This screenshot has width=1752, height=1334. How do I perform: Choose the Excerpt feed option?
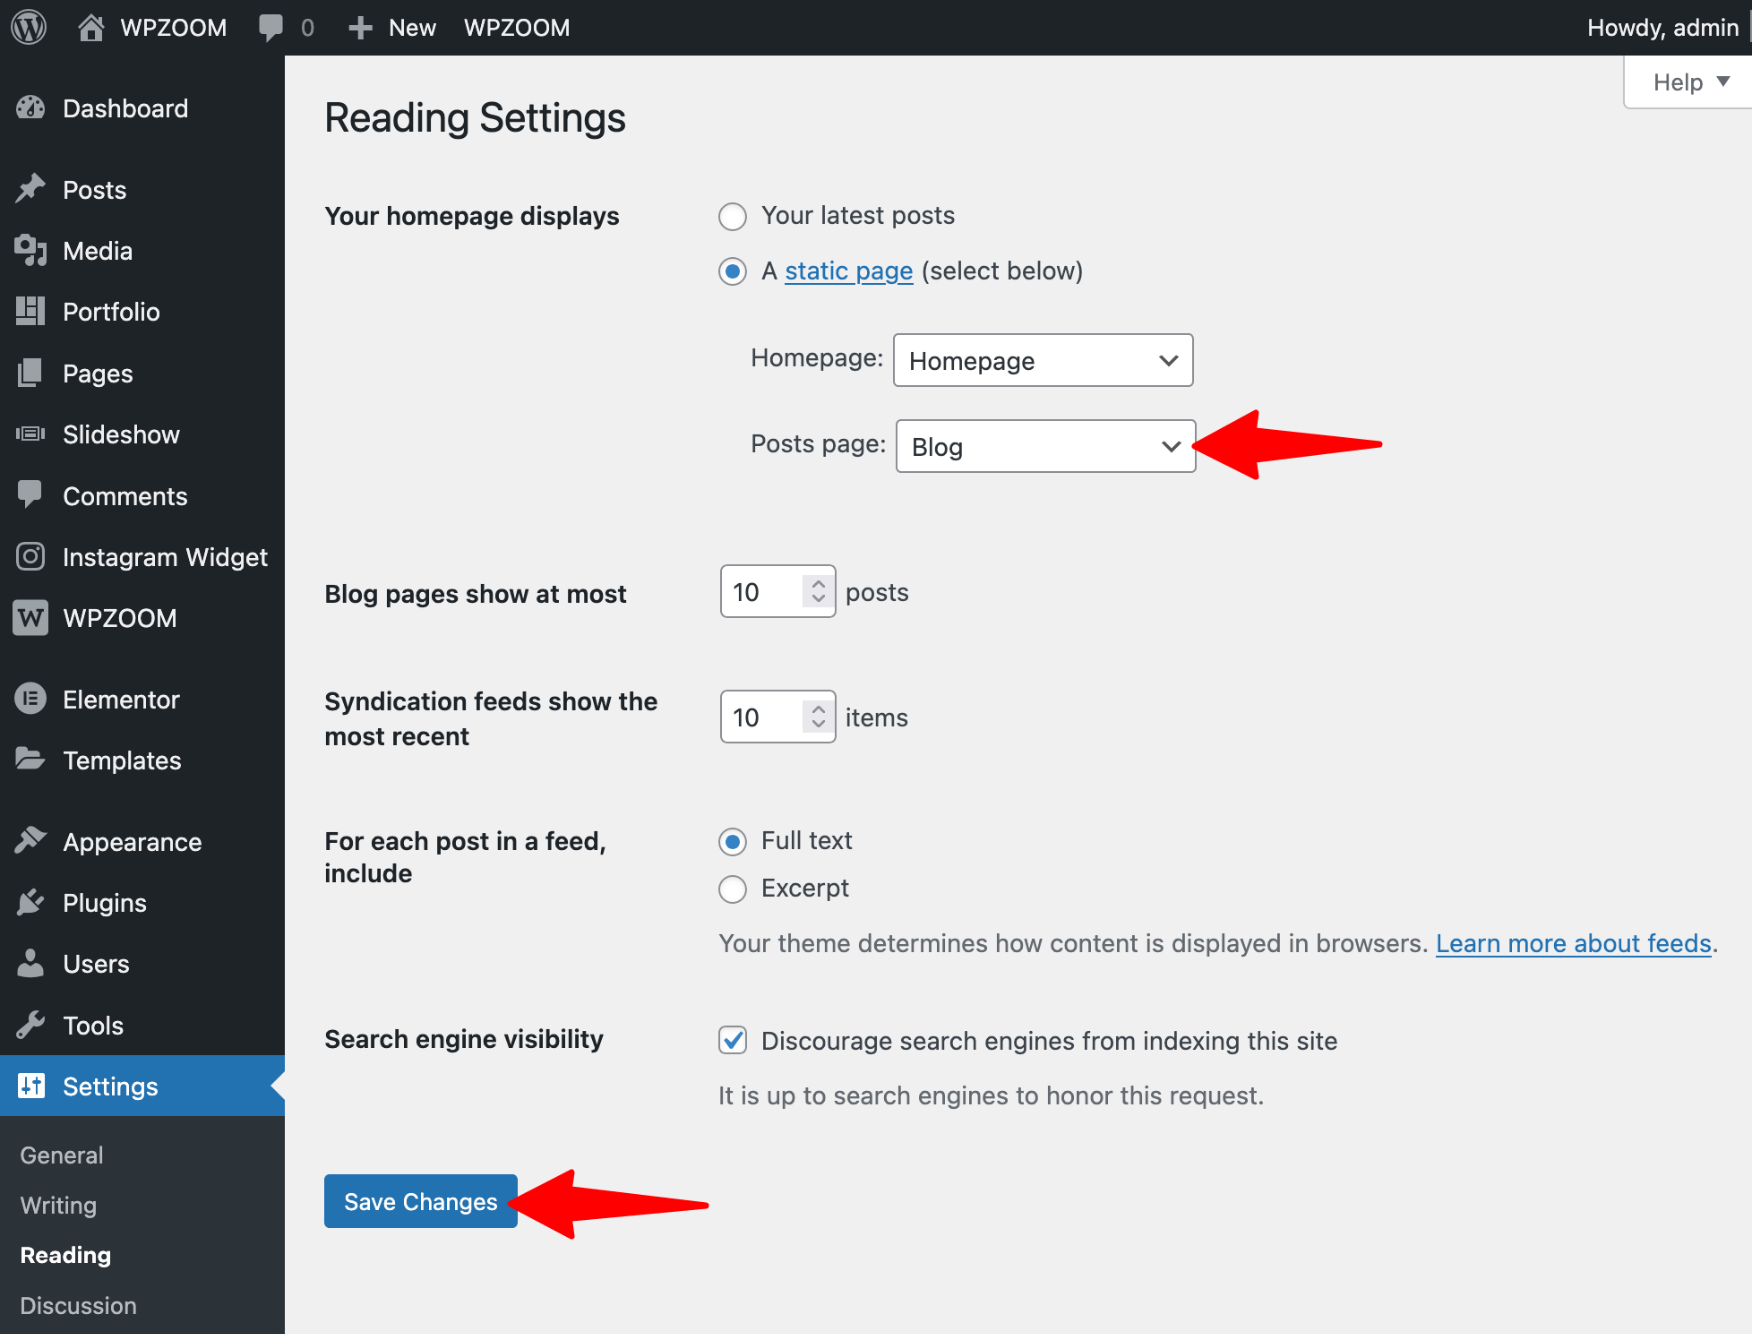733,889
